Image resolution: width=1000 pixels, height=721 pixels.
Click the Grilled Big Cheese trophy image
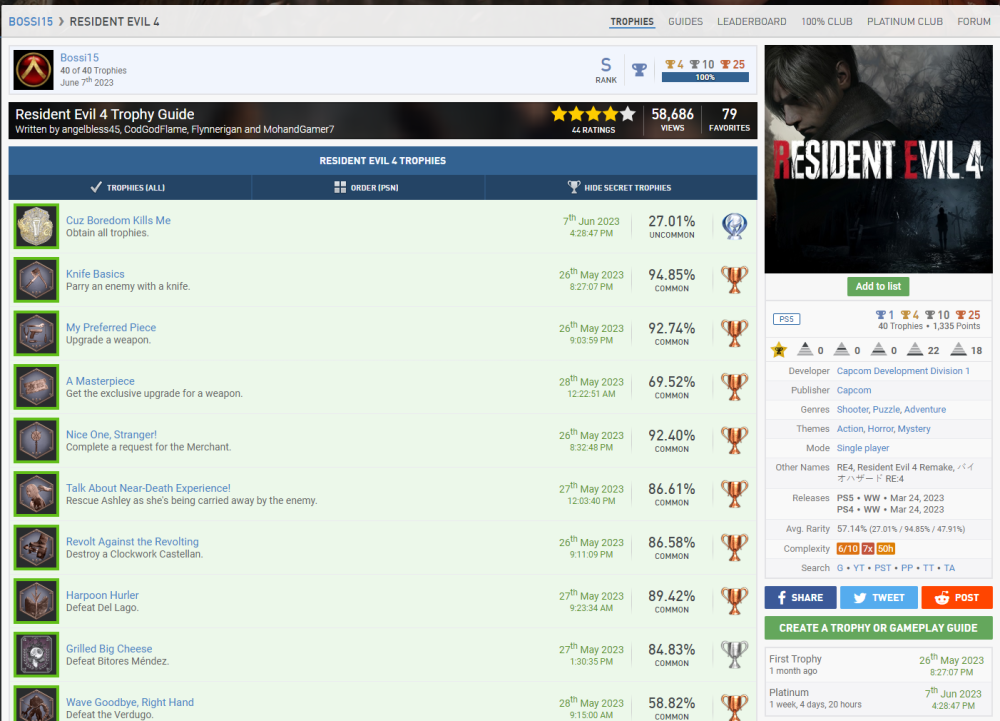click(36, 655)
